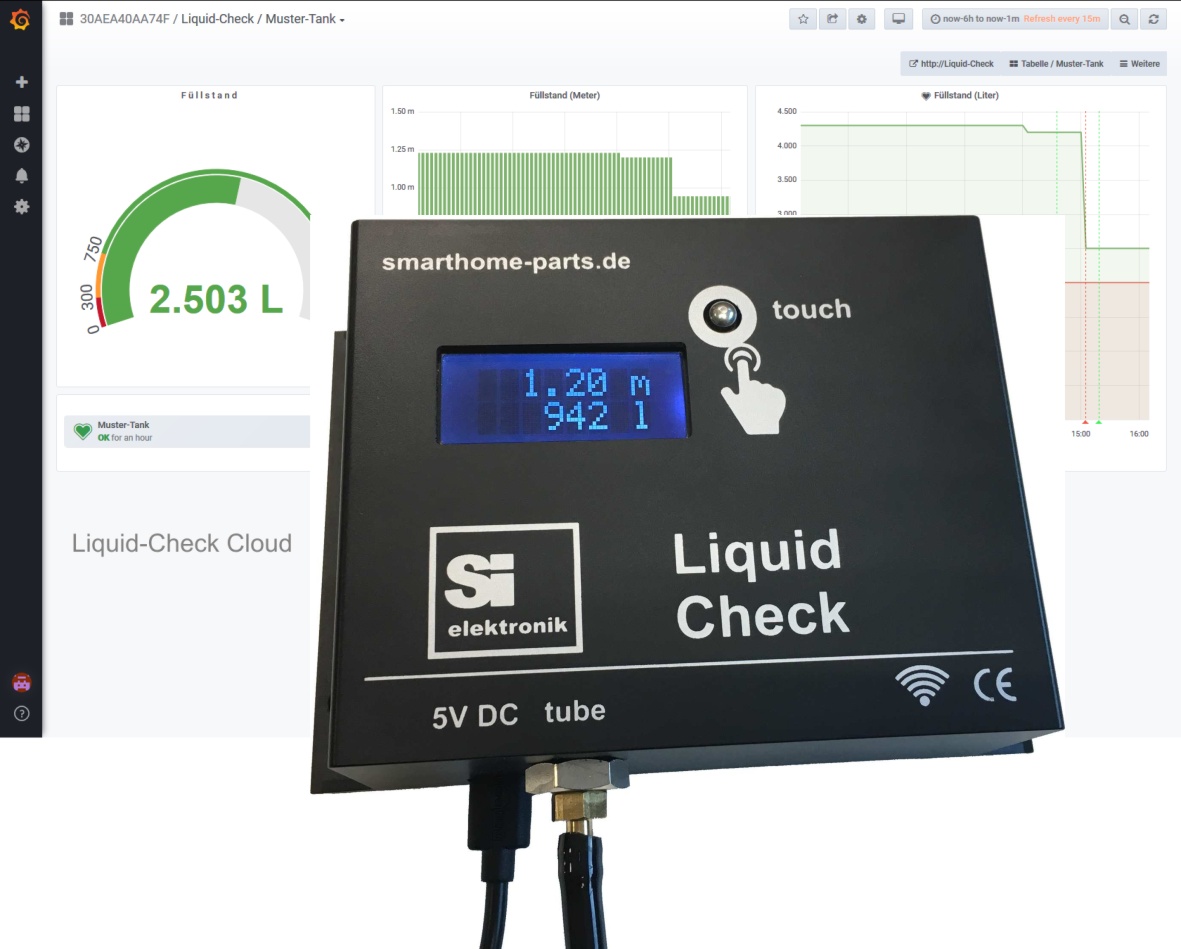Follow the http://Liquid-Check link

point(951,64)
